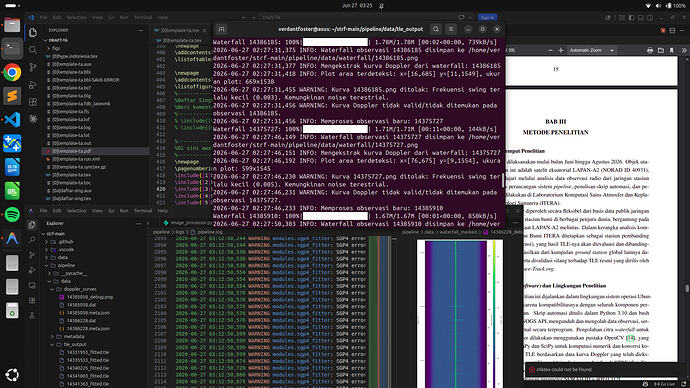This screenshot has height=388, width=690.
Task: Zoom out with the PDF minus button
Action: tap(550, 51)
